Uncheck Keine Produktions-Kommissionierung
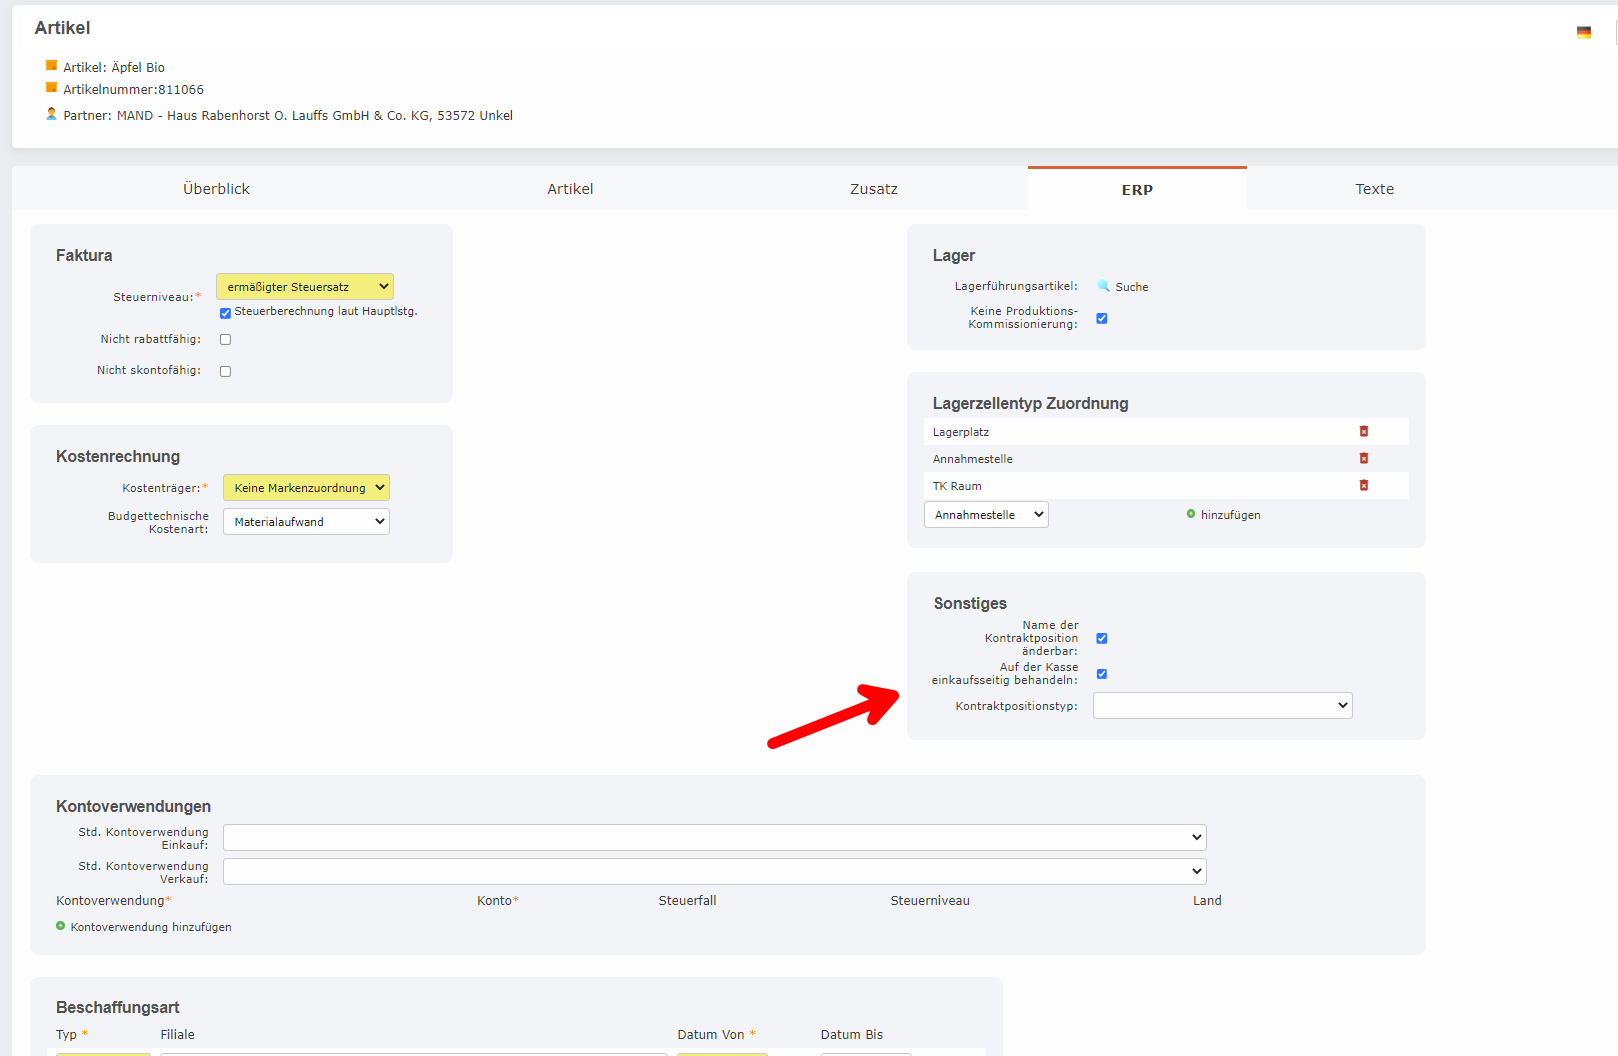The width and height of the screenshot is (1618, 1056). (1101, 319)
